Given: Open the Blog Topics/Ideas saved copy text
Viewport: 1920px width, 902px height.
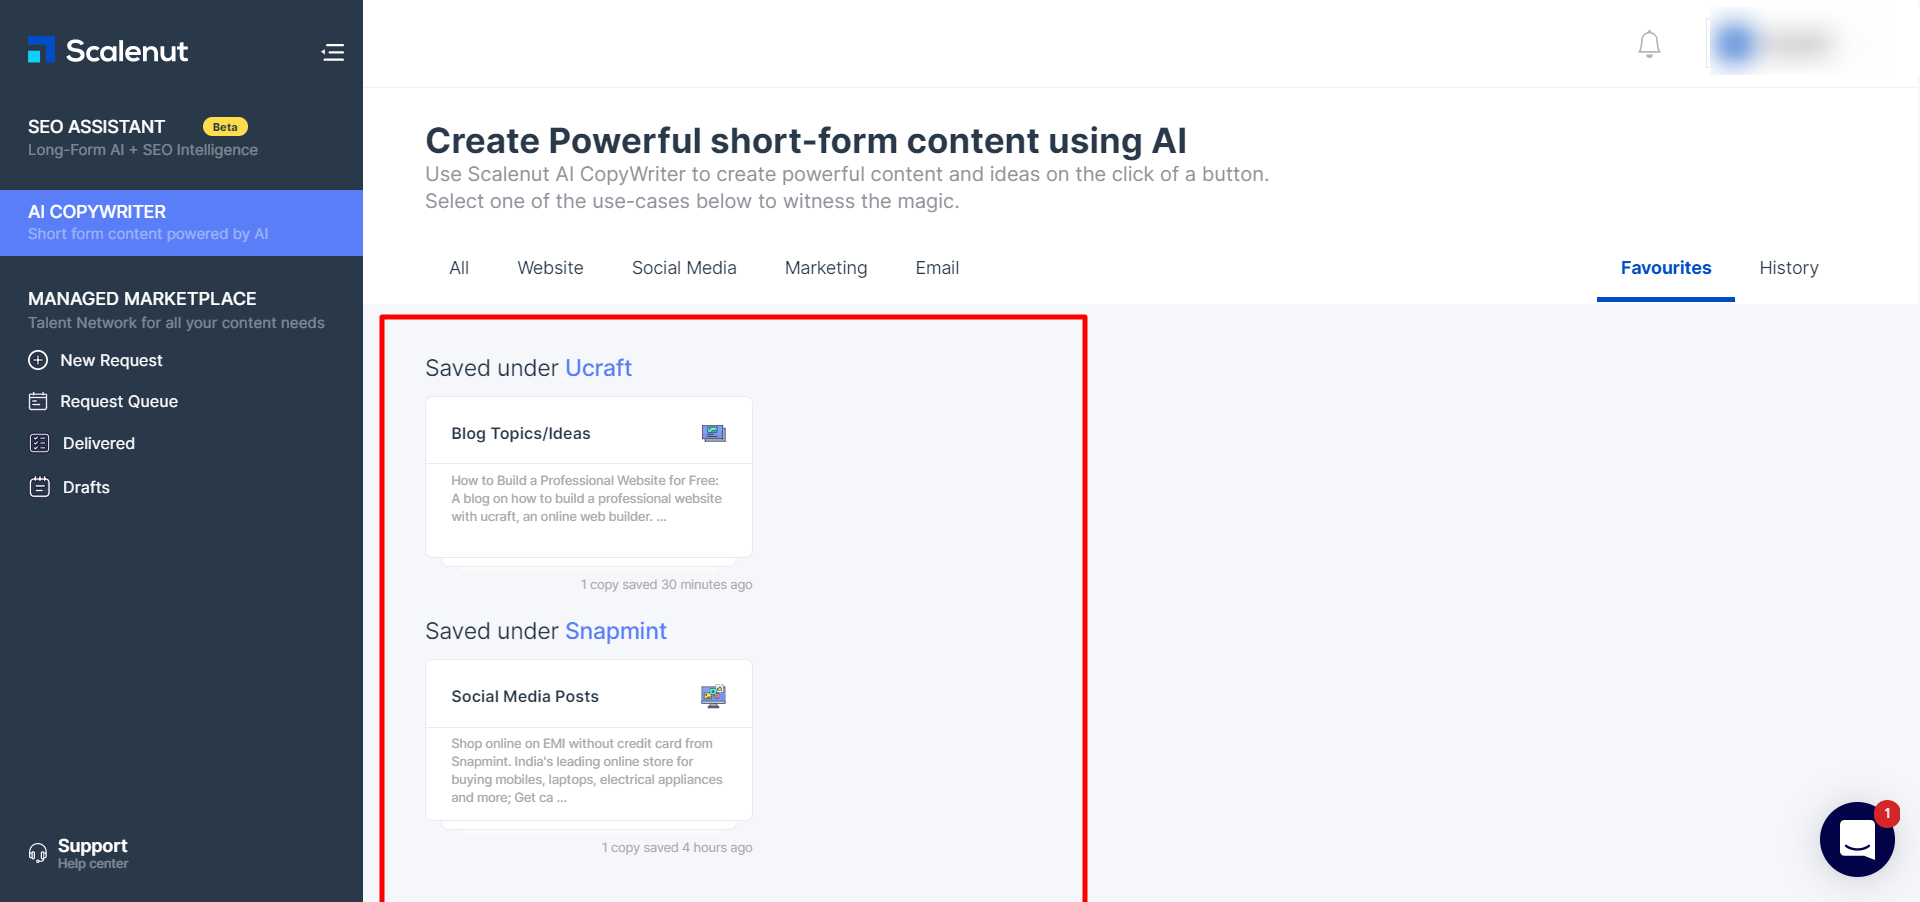Looking at the screenshot, I should pos(586,499).
